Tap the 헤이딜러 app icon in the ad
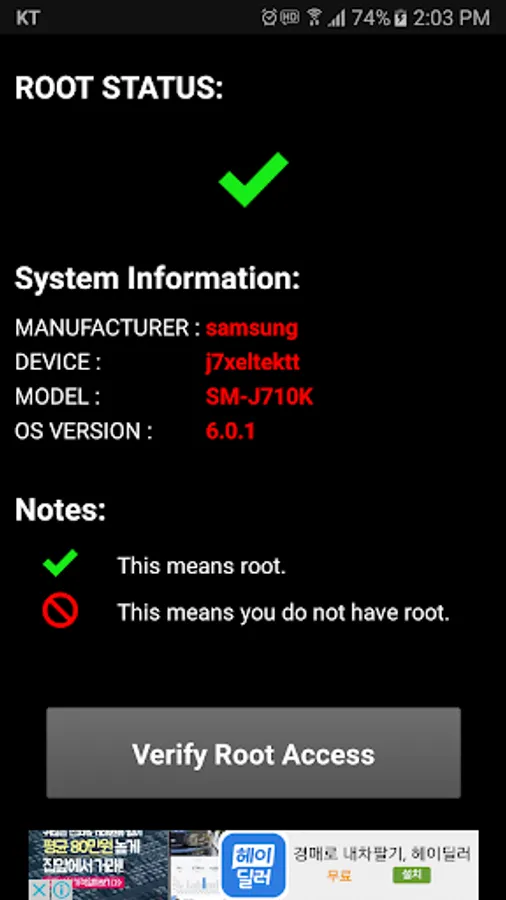This screenshot has height=900, width=506. coord(254,866)
